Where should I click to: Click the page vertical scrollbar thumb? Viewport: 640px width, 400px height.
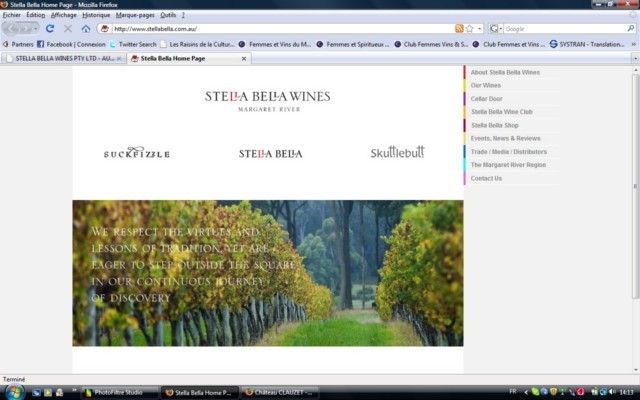click(636, 186)
